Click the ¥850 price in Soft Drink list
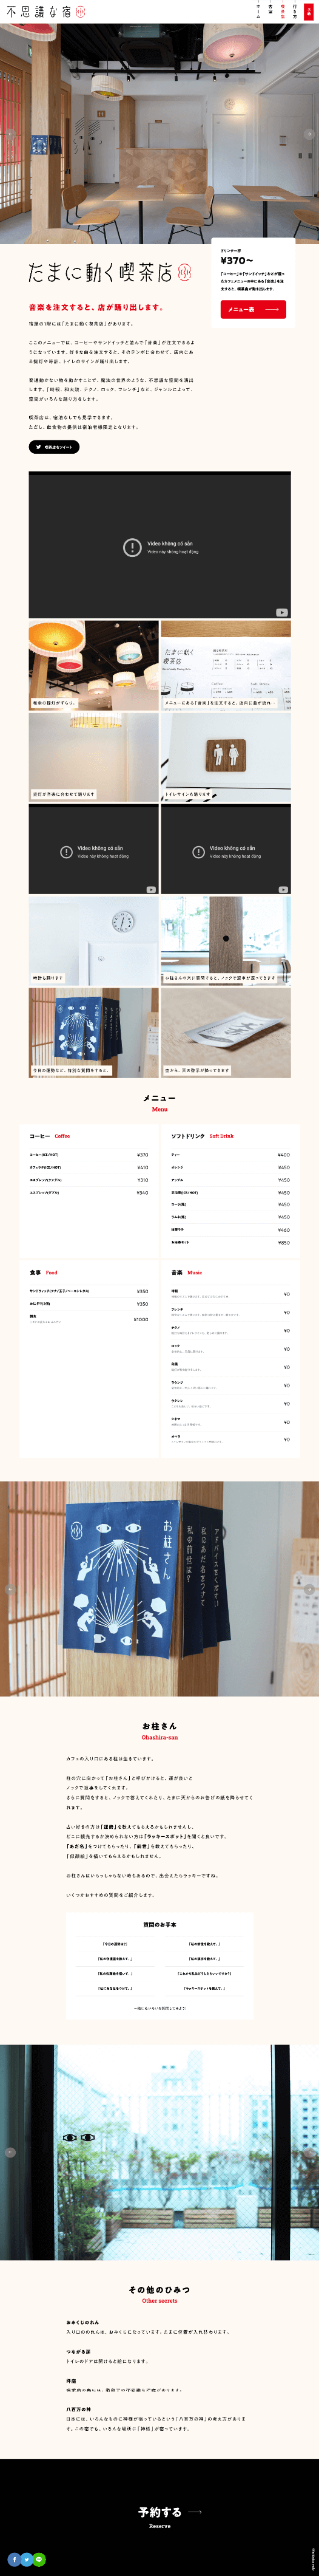This screenshot has width=319, height=2576. [x=284, y=1242]
